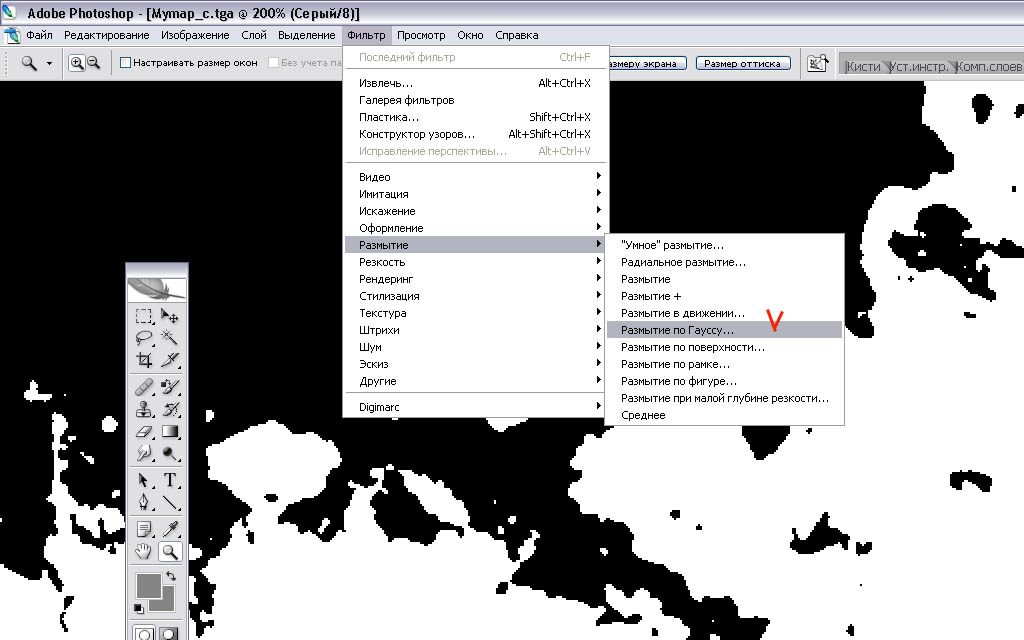This screenshot has width=1024, height=640.
Task: Expand the Оформление filter submenu
Action: 475,228
